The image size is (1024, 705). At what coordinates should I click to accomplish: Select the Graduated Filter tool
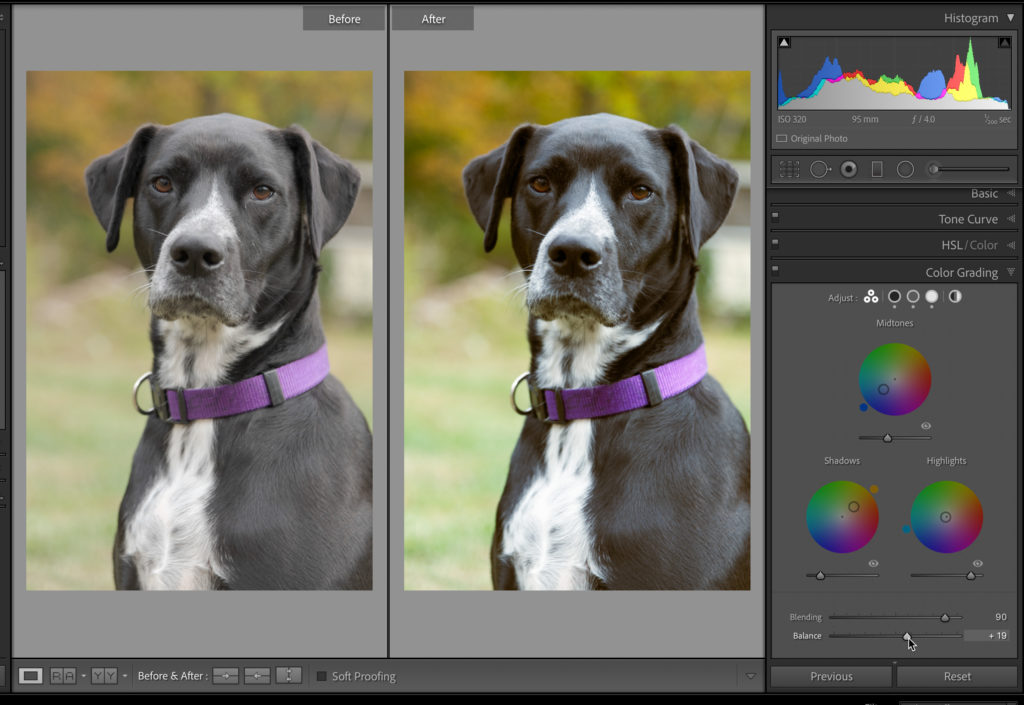click(x=877, y=169)
